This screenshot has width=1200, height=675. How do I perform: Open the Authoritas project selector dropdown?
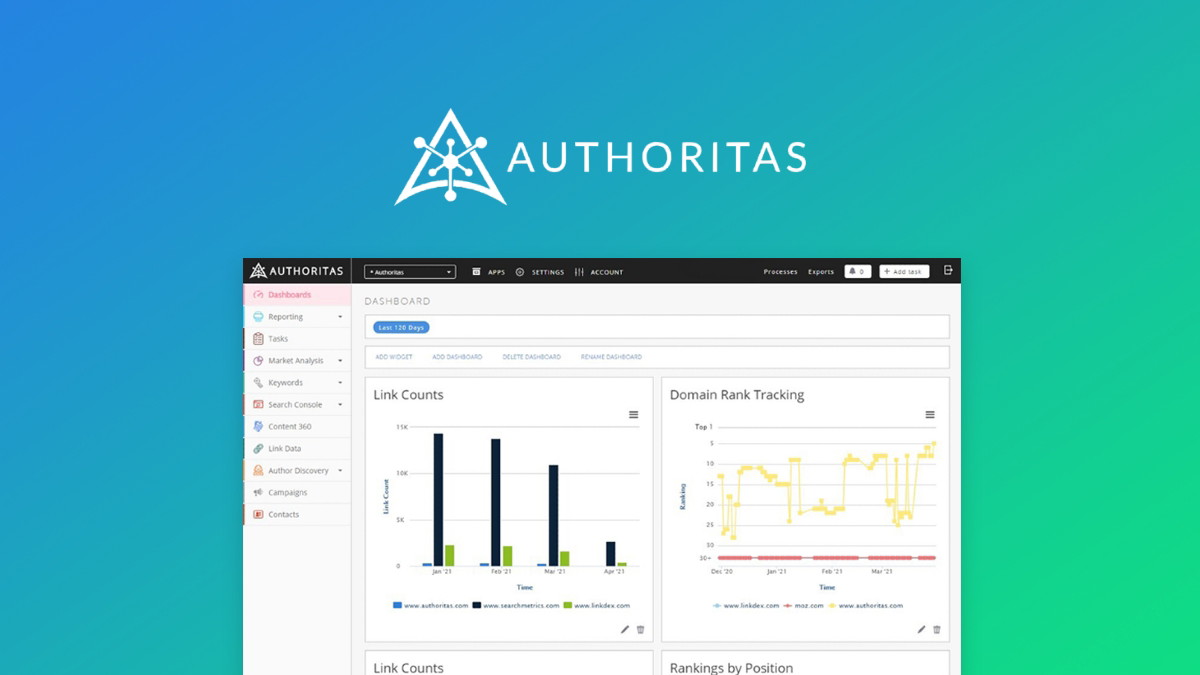pyautogui.click(x=410, y=272)
